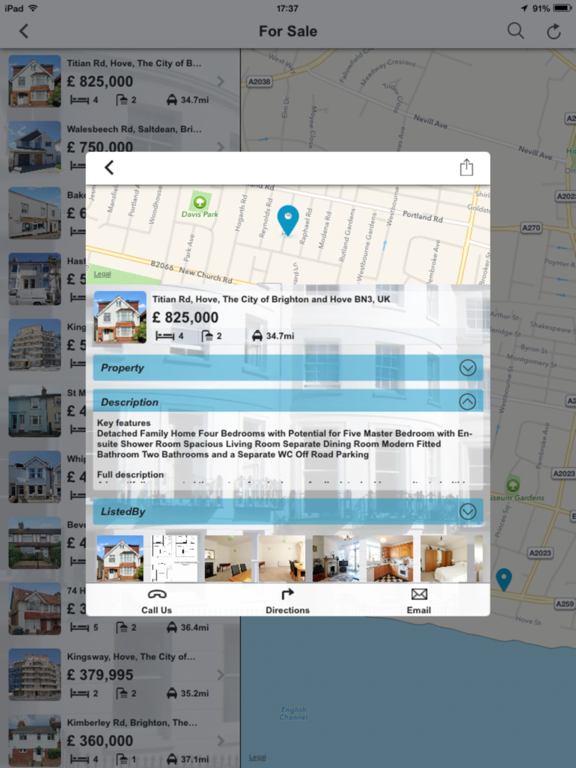This screenshot has height=768, width=576.
Task: Tap the £825,000 price in the popup
Action: 185,317
